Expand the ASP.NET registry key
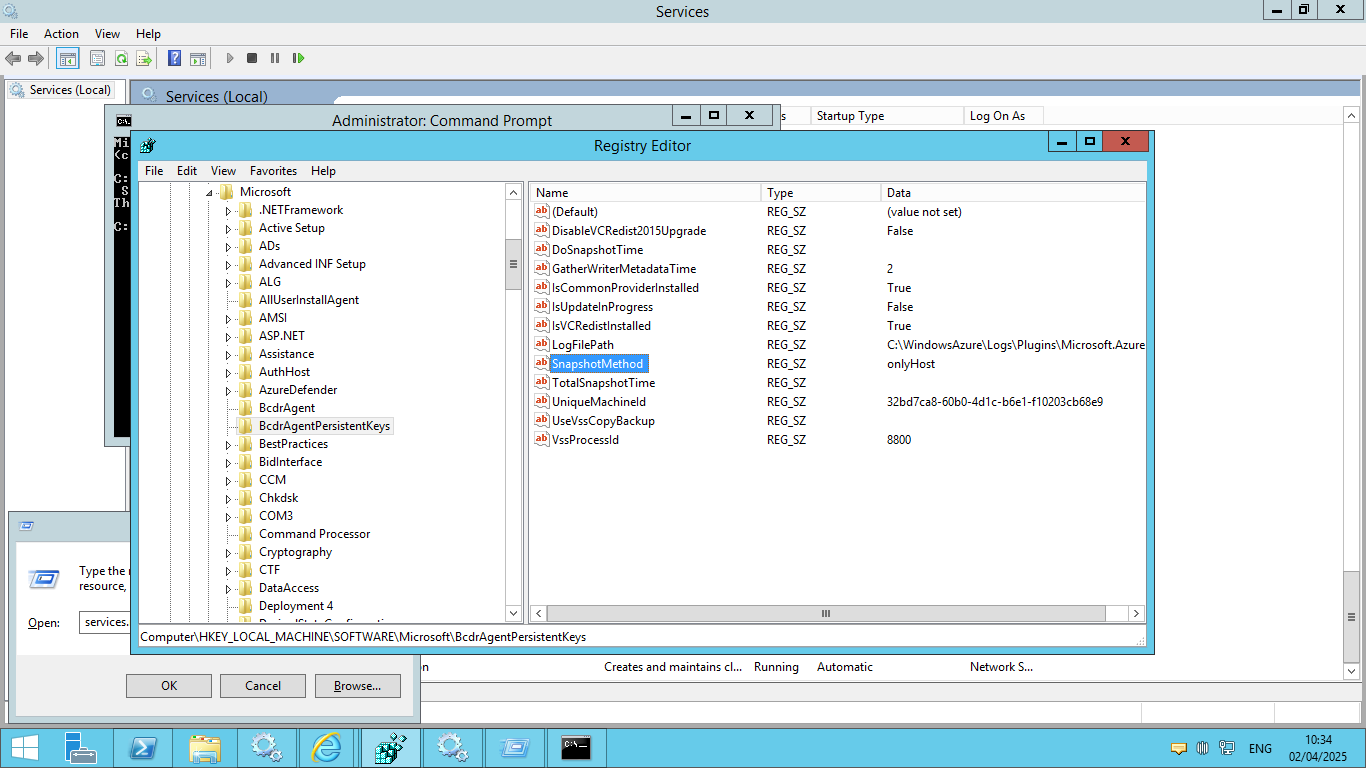The image size is (1366, 768). (x=229, y=336)
